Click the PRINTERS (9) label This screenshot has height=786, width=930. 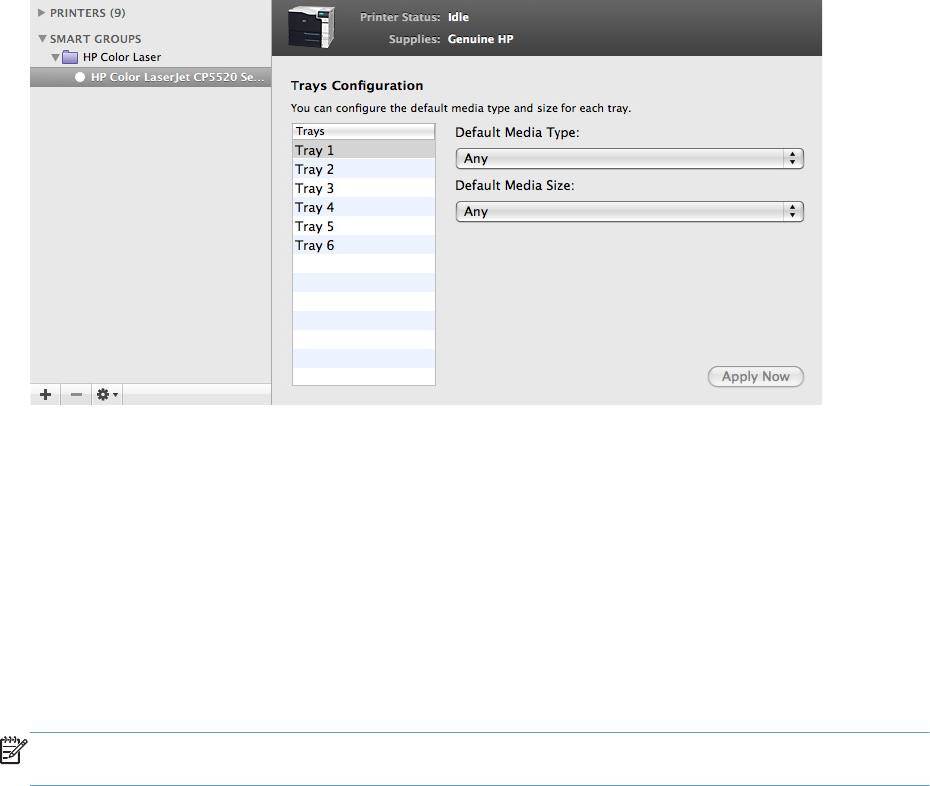[88, 12]
